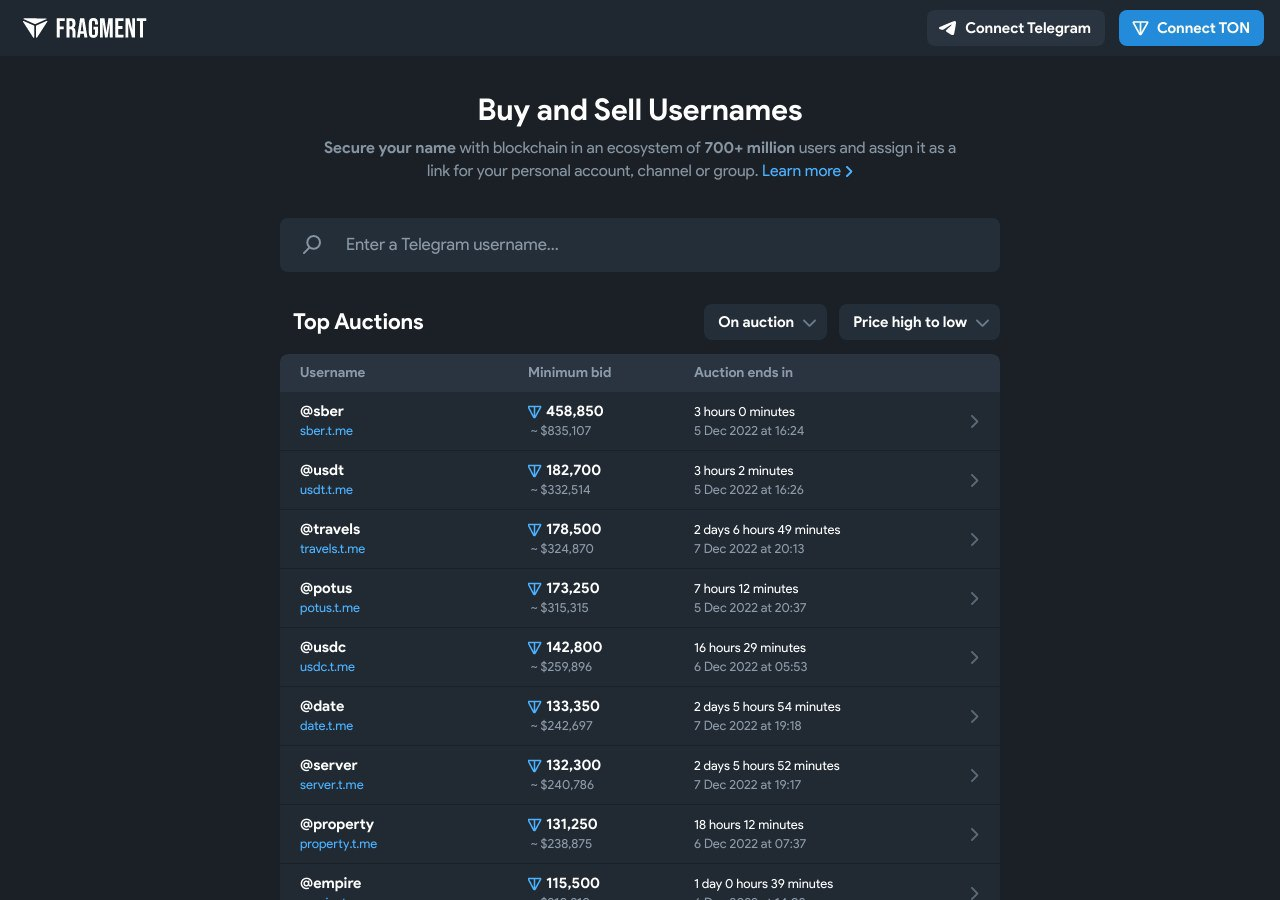Click the Minimum bid column header
Screen dimensions: 1280x900
(569, 372)
